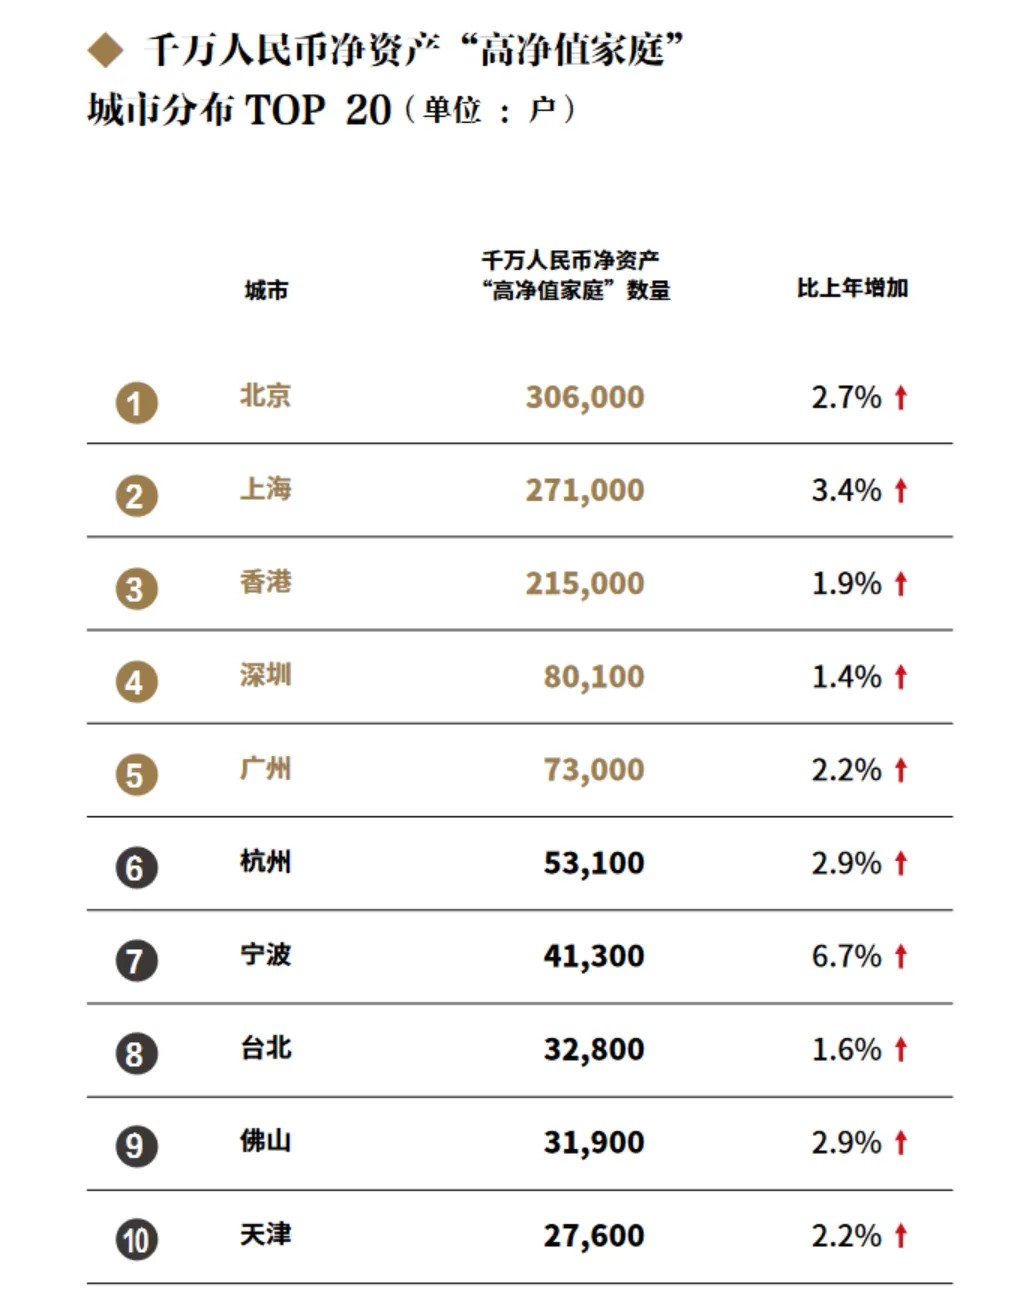The width and height of the screenshot is (1012, 1296).
Task: Click the red up arrow for 北京
Action: coord(901,397)
